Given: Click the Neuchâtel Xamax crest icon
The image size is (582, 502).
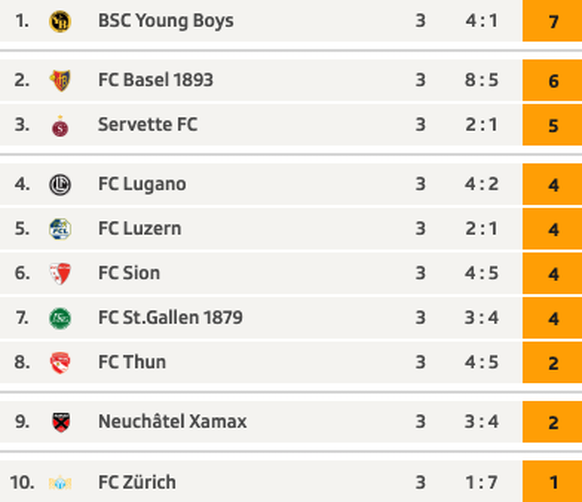Looking at the screenshot, I should click(61, 422).
